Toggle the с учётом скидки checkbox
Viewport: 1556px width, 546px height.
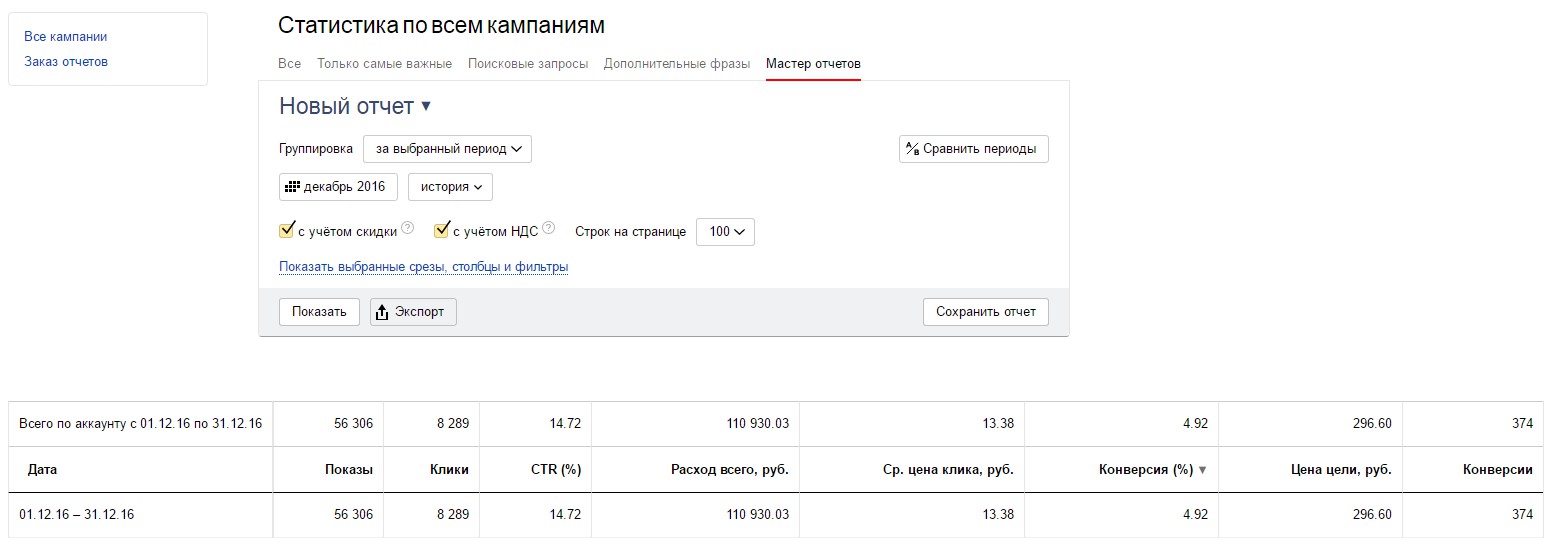tap(286, 231)
